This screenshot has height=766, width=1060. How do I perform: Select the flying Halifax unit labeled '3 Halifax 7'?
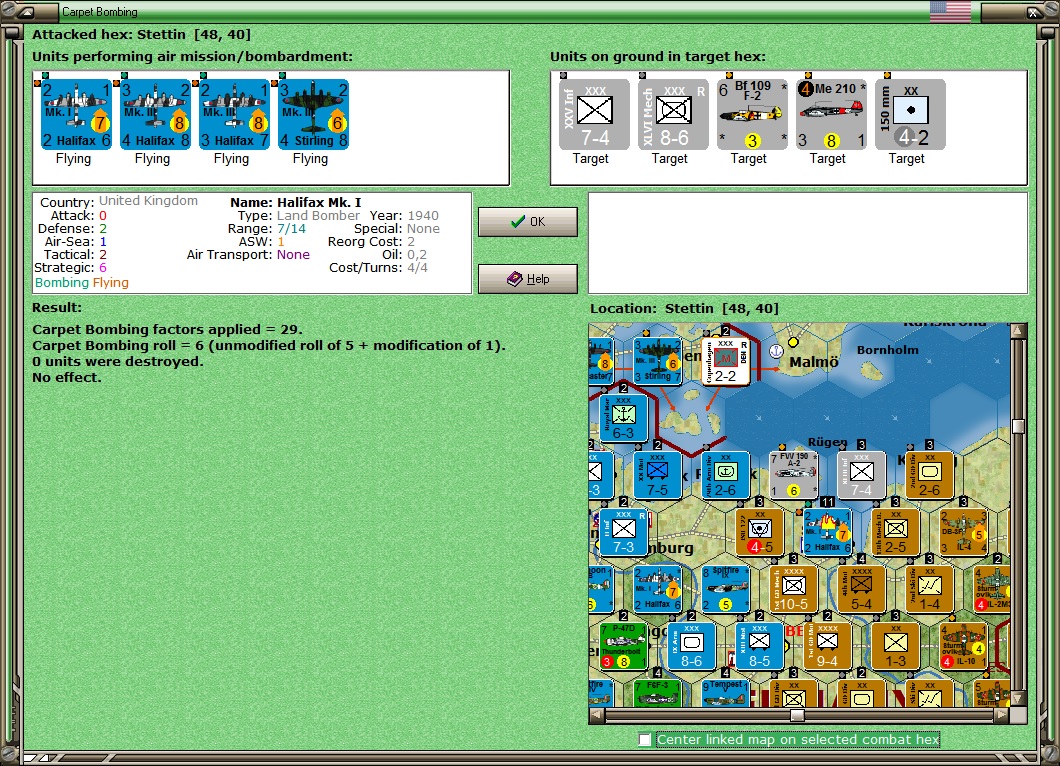pos(234,114)
